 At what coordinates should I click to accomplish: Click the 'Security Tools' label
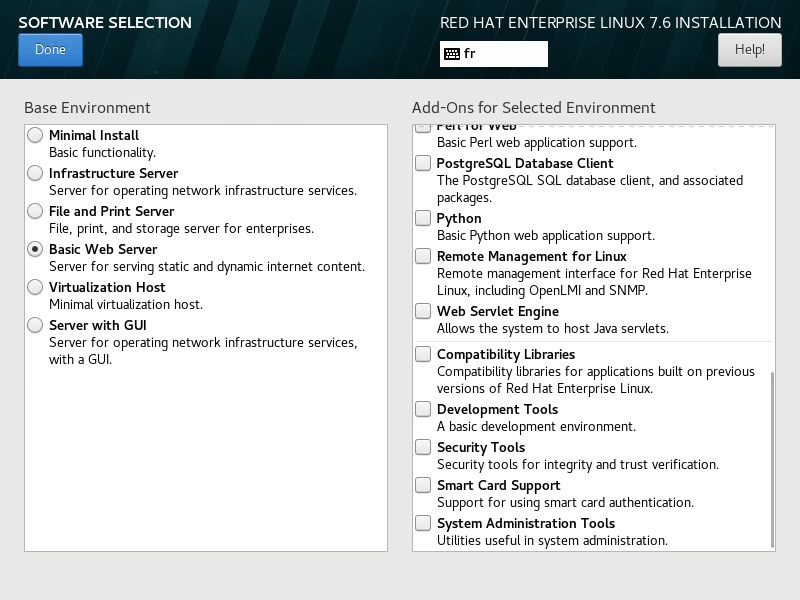481,447
